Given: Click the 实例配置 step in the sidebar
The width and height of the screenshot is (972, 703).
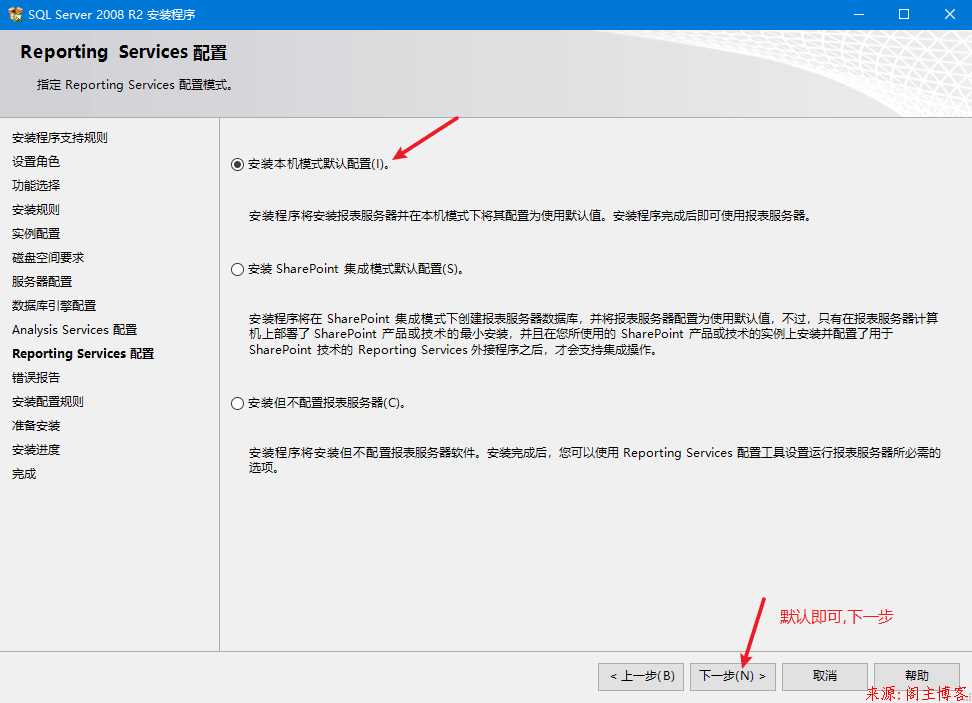Looking at the screenshot, I should tap(35, 234).
